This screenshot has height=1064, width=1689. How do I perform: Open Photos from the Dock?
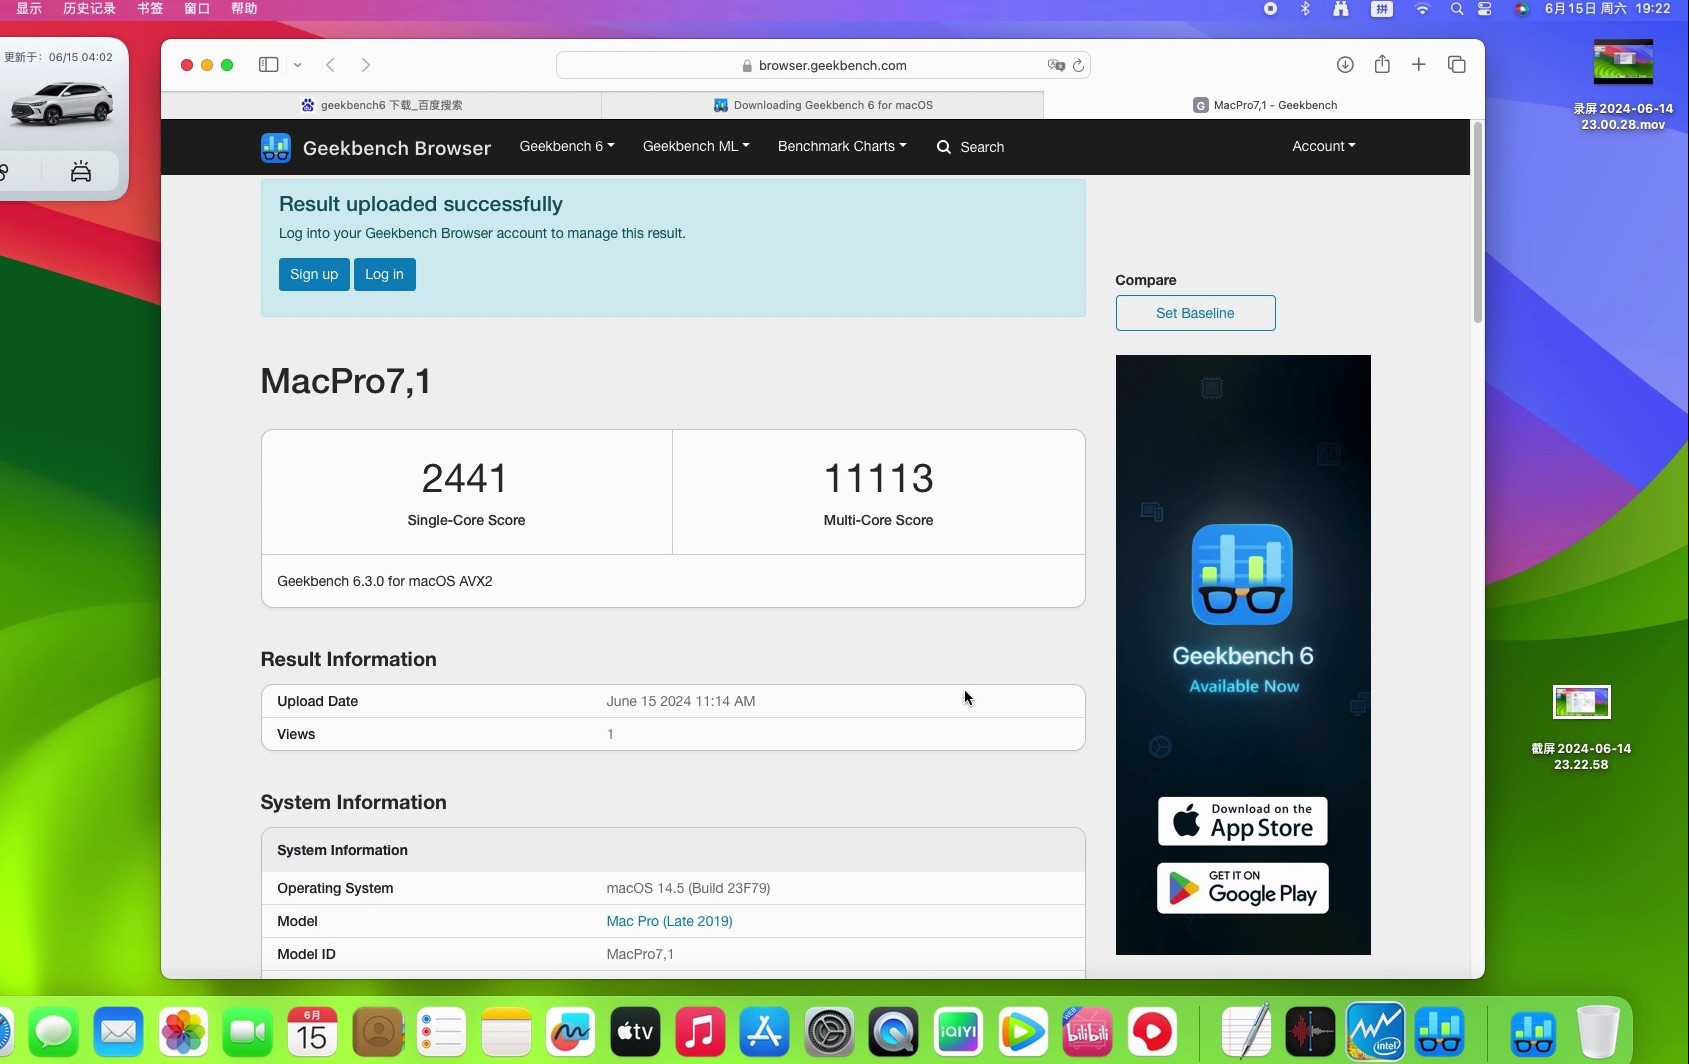(x=184, y=1032)
